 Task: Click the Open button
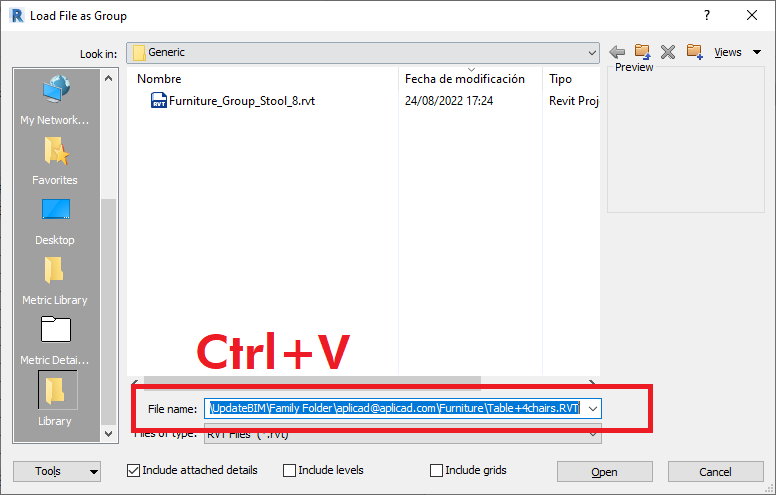coord(604,472)
